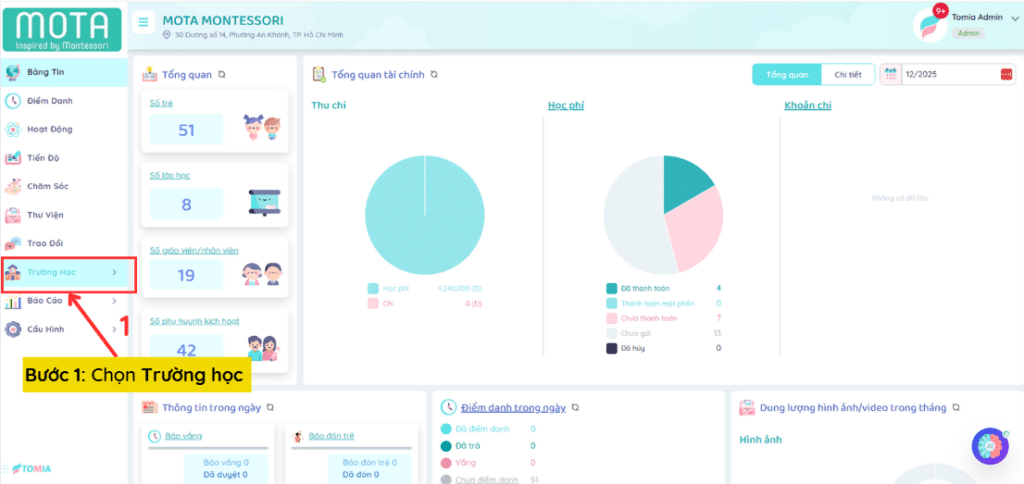The width and height of the screenshot is (1024, 484).
Task: Go to Thư Viện in the sidebar
Action: pos(47,214)
